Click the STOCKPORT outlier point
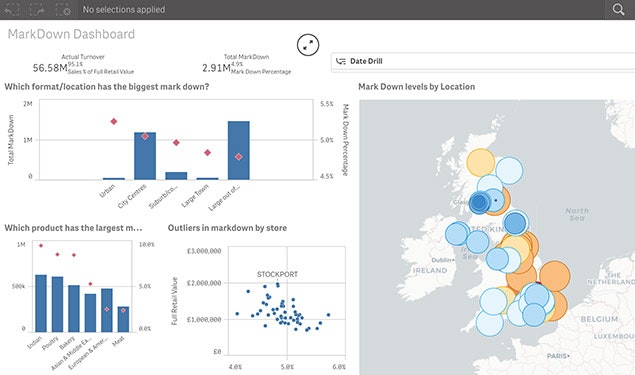 (x=277, y=285)
